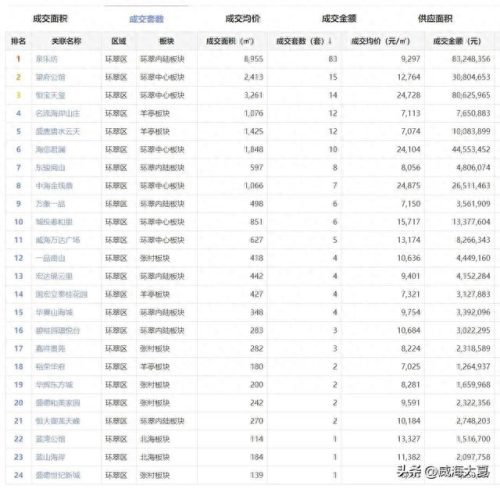The image size is (500, 489).
Task: Open the 盛德和美家园 project link
Action: coord(58,403)
